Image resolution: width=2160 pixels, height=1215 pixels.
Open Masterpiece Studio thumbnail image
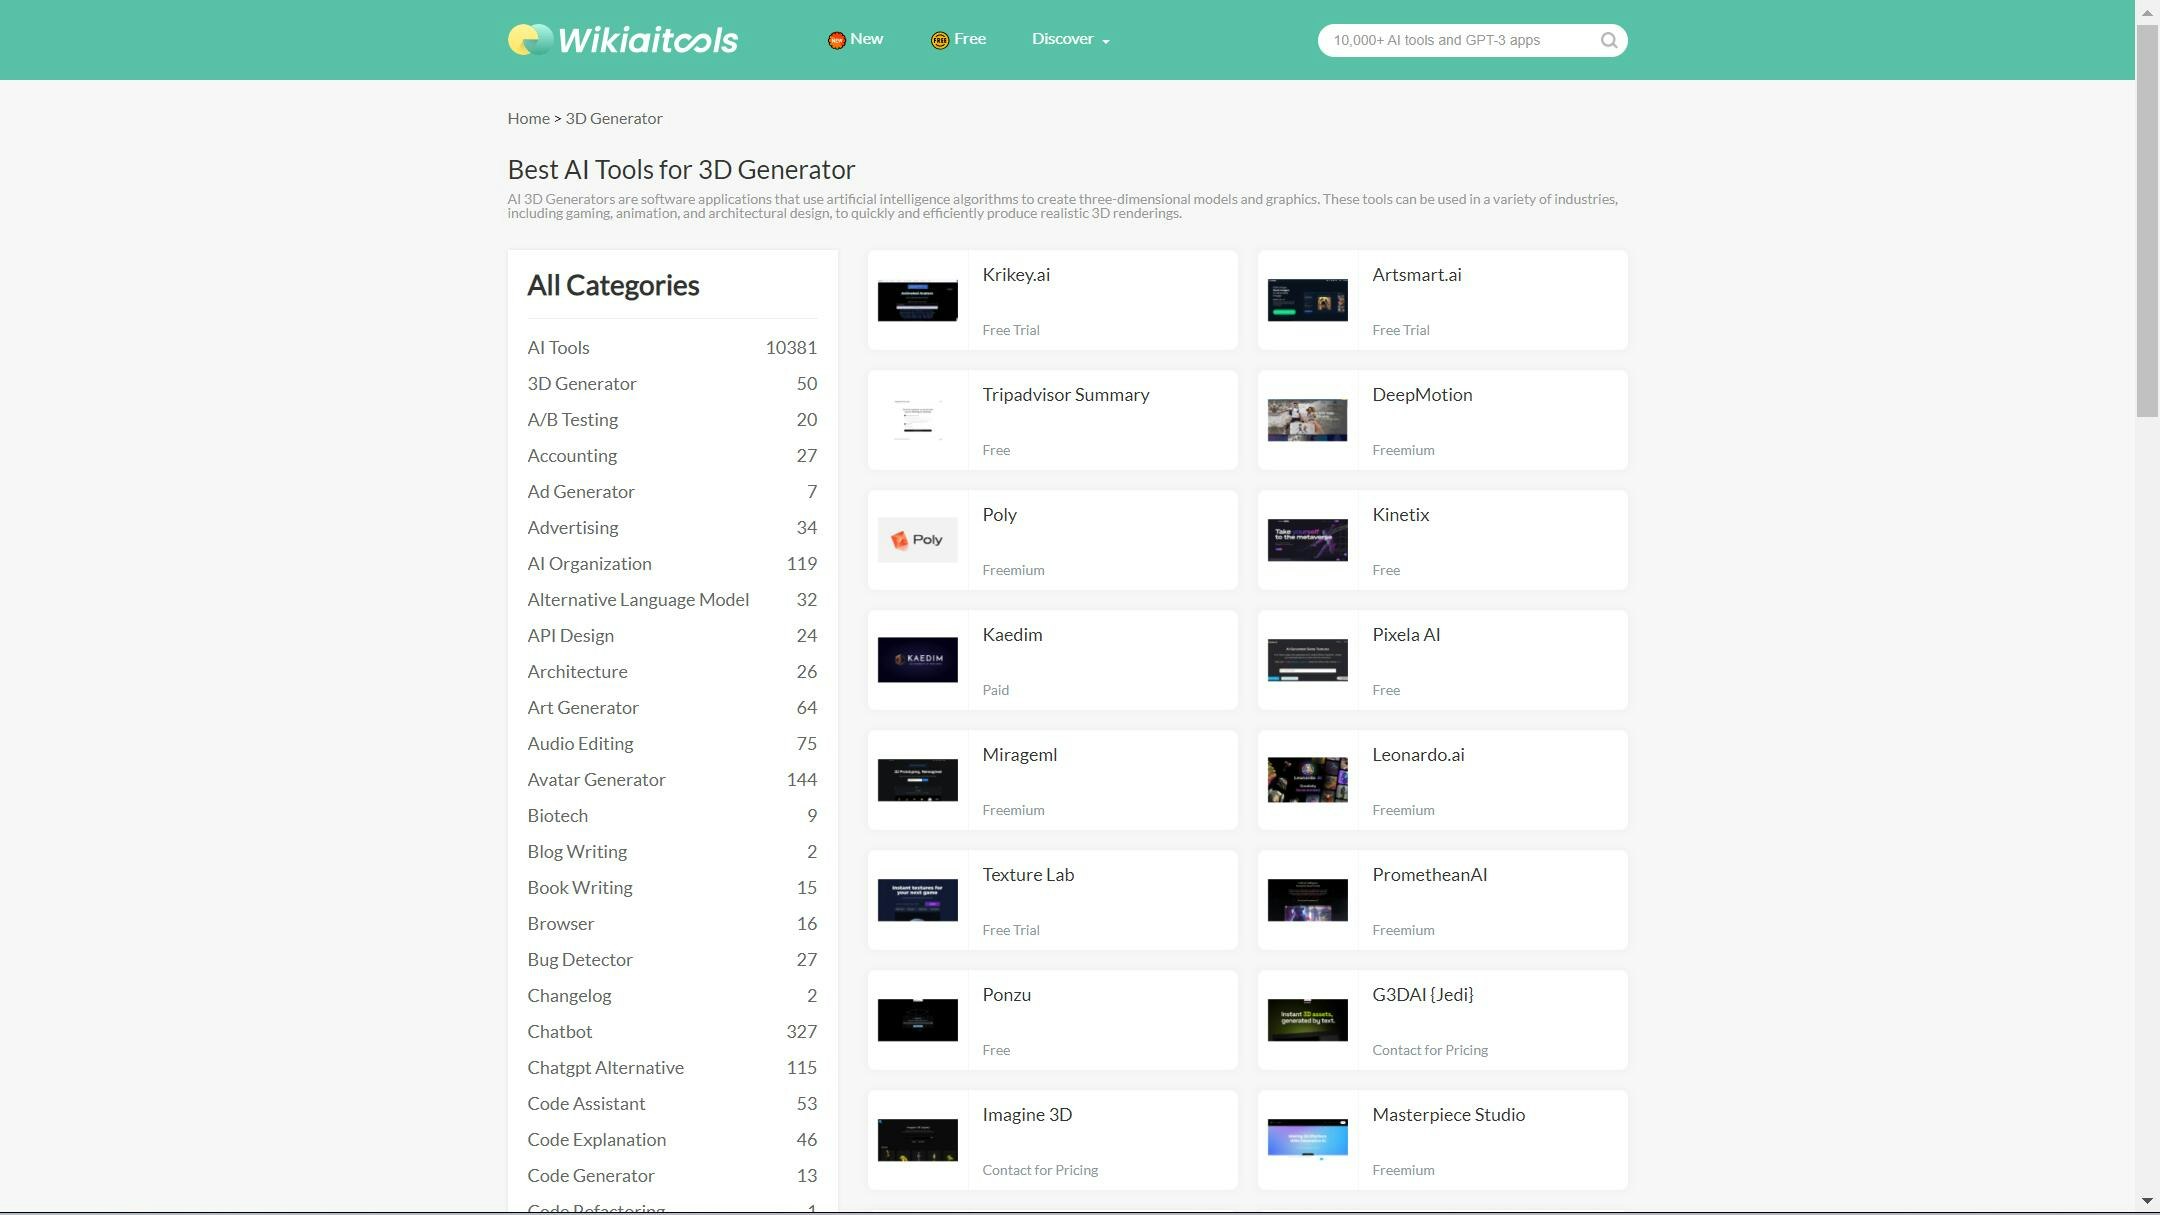tap(1307, 1140)
